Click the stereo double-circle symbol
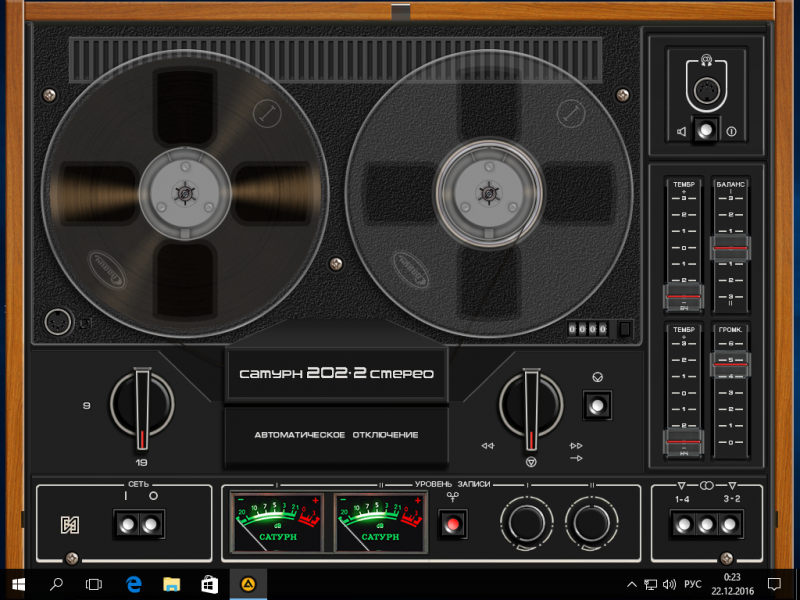The width and height of the screenshot is (800, 600). pos(707,485)
